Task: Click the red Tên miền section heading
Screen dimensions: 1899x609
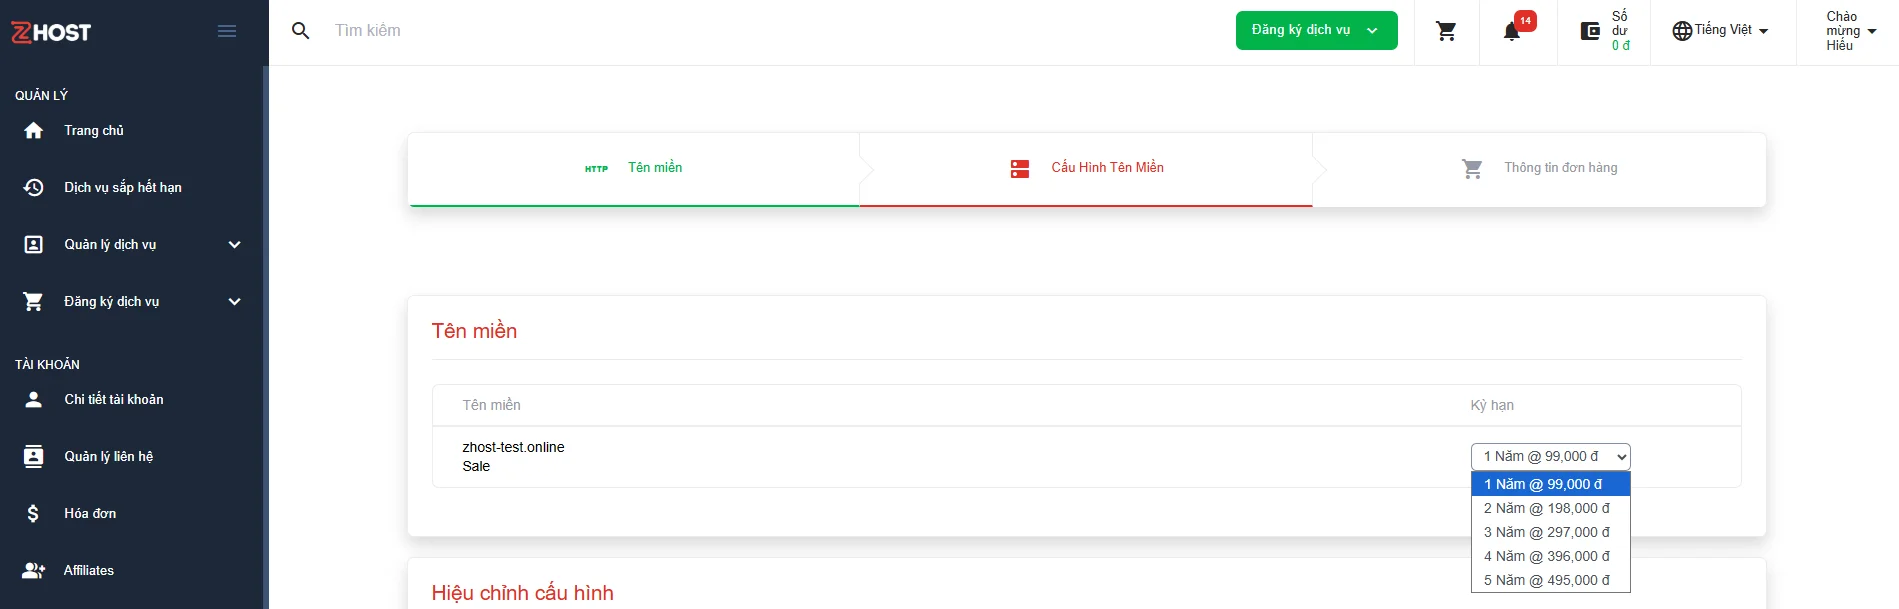Action: pos(474,331)
